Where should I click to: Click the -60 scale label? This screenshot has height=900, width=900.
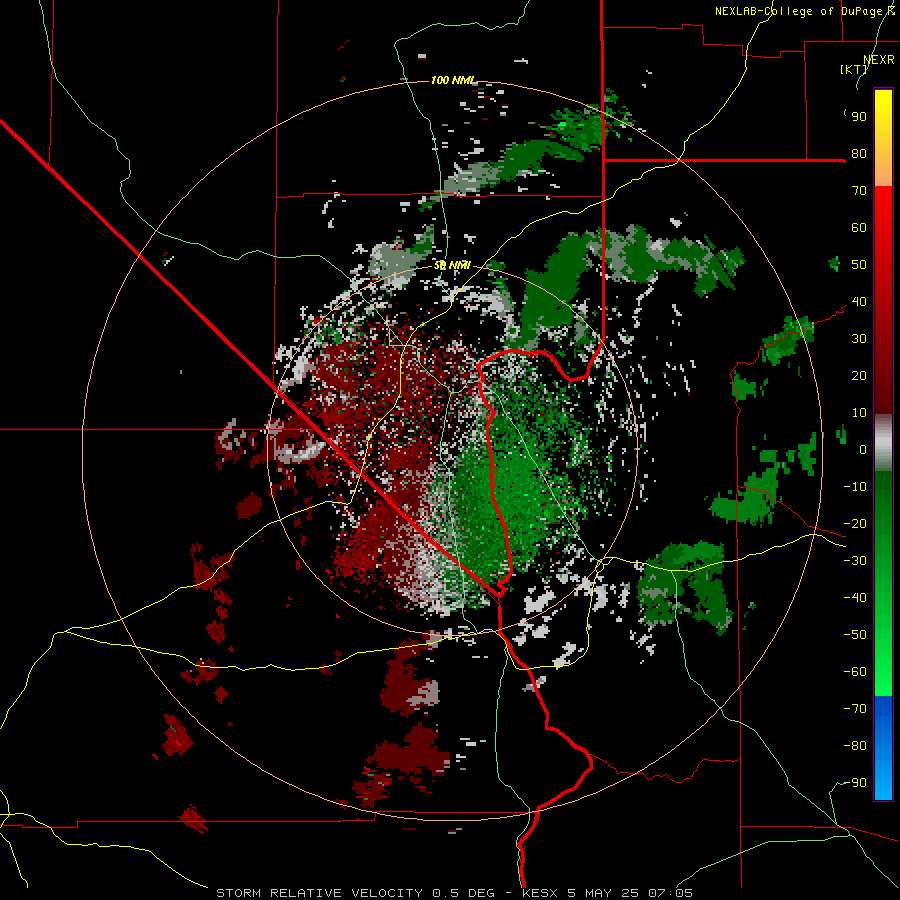[x=855, y=672]
